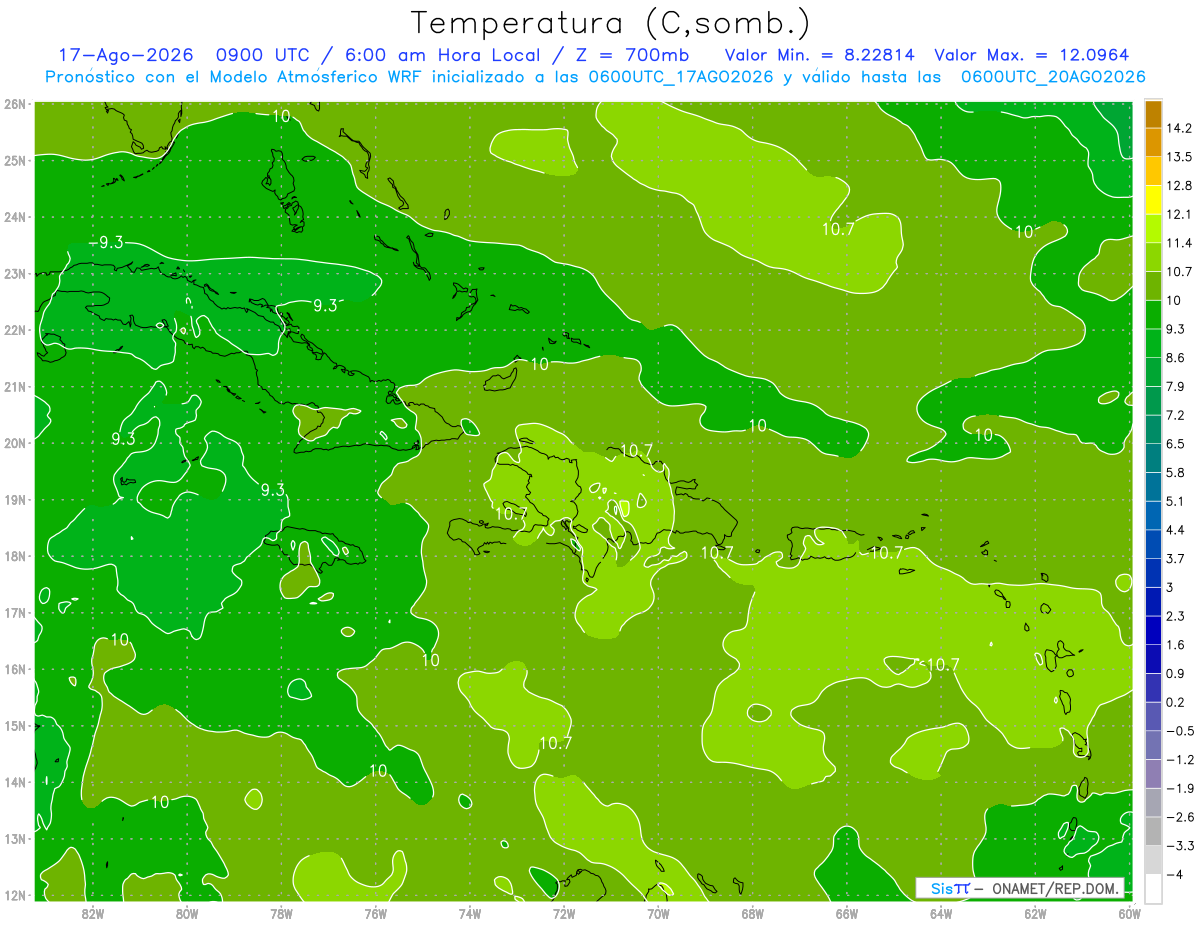Click the blue legend swatch between 3.7 and 4.4
This screenshot has width=1200, height=927.
[1153, 543]
